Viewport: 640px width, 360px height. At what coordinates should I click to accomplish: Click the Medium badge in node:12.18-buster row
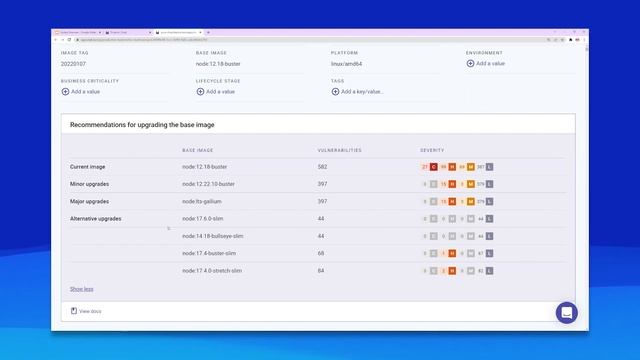pos(471,167)
